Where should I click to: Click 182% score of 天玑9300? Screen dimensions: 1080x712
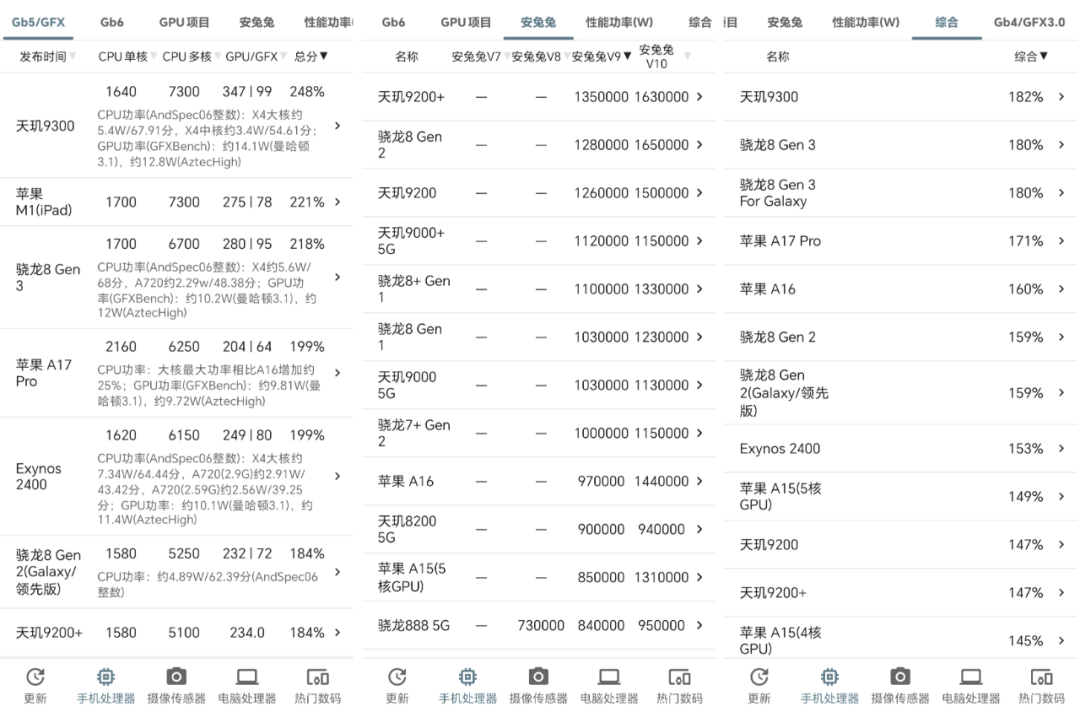1026,97
